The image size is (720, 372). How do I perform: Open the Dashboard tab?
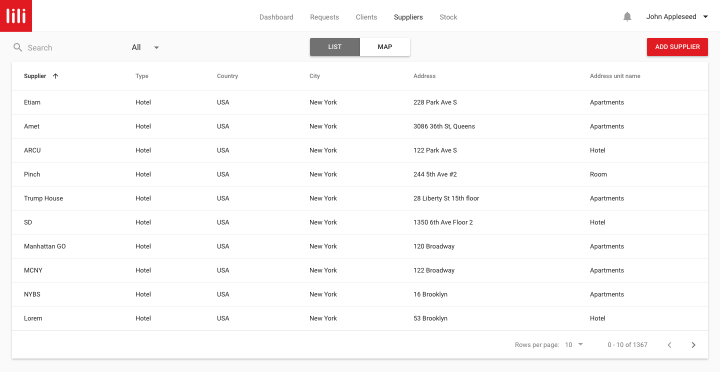(276, 17)
